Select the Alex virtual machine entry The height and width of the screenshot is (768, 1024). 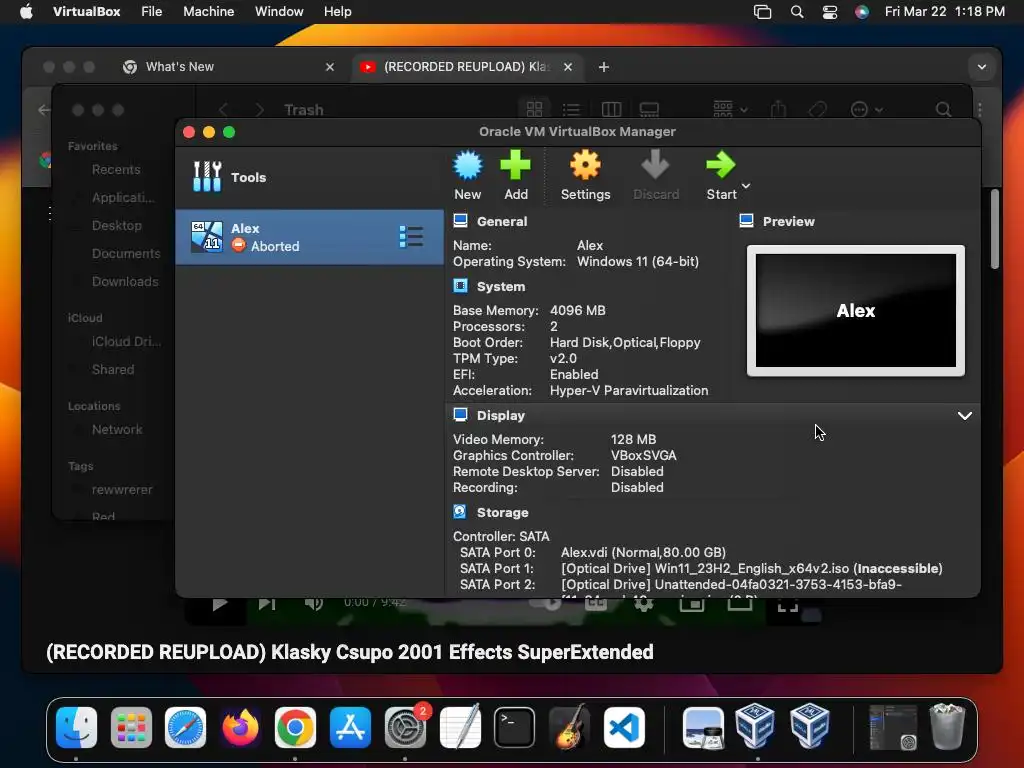[310, 237]
